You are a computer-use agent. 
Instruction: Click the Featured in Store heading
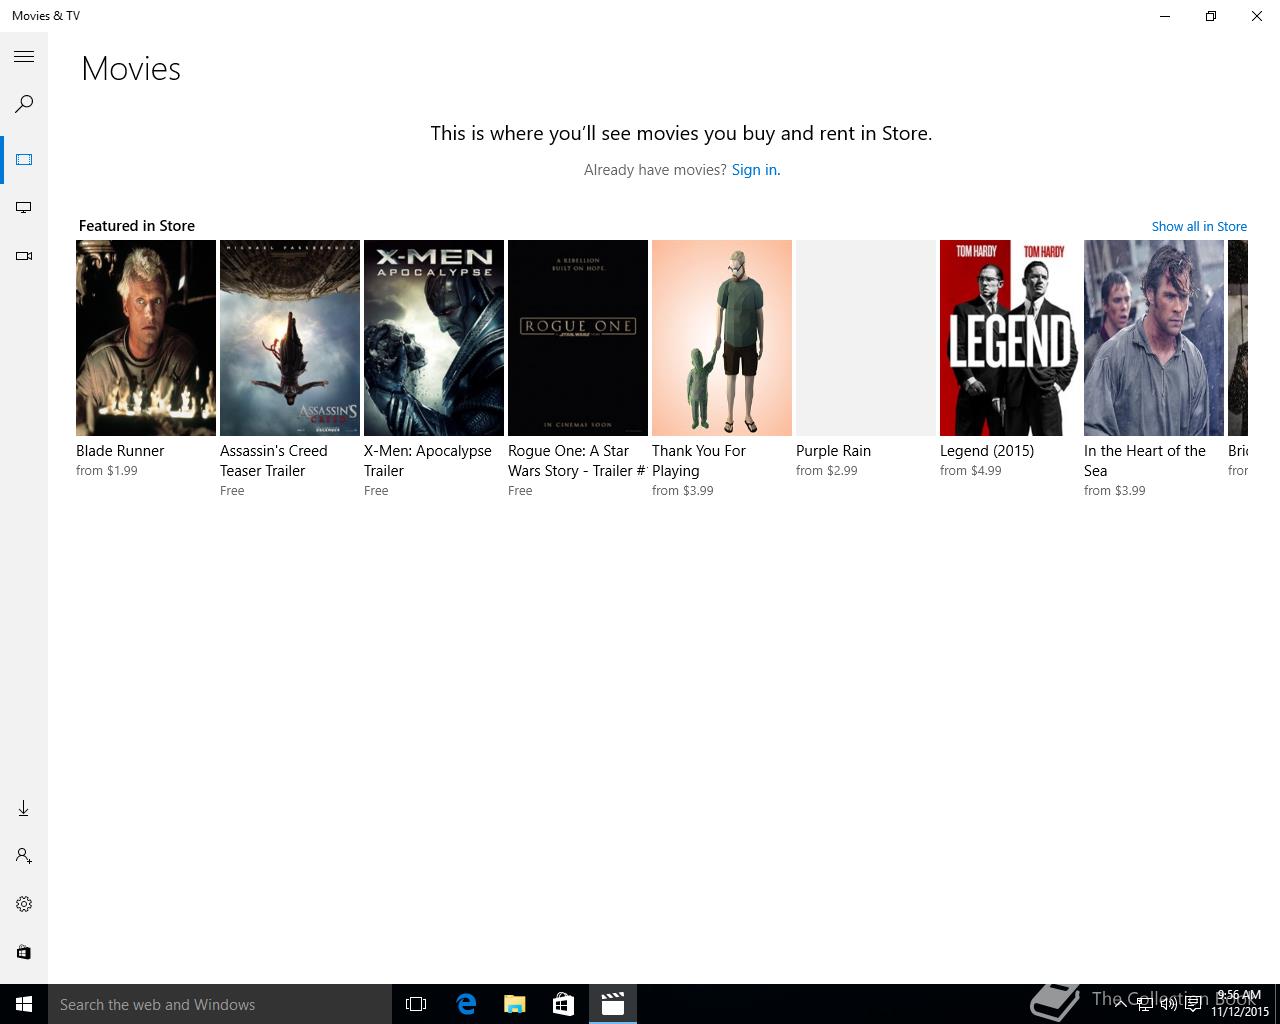click(x=137, y=226)
